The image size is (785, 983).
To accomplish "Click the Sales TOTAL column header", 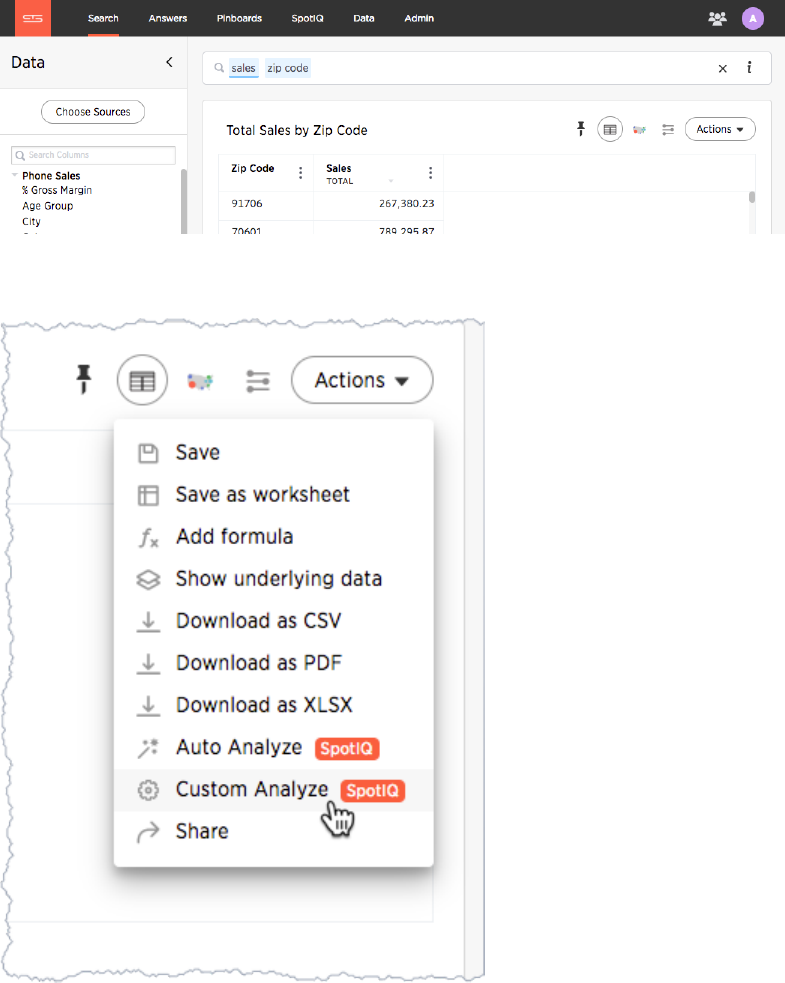I will pyautogui.click(x=339, y=174).
